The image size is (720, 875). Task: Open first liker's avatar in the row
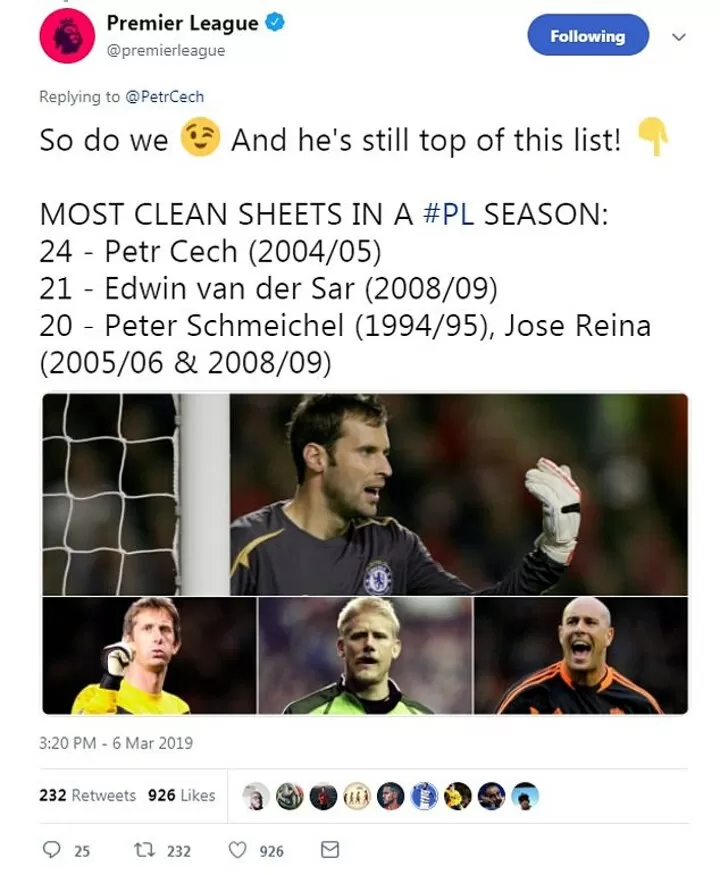coord(257,796)
